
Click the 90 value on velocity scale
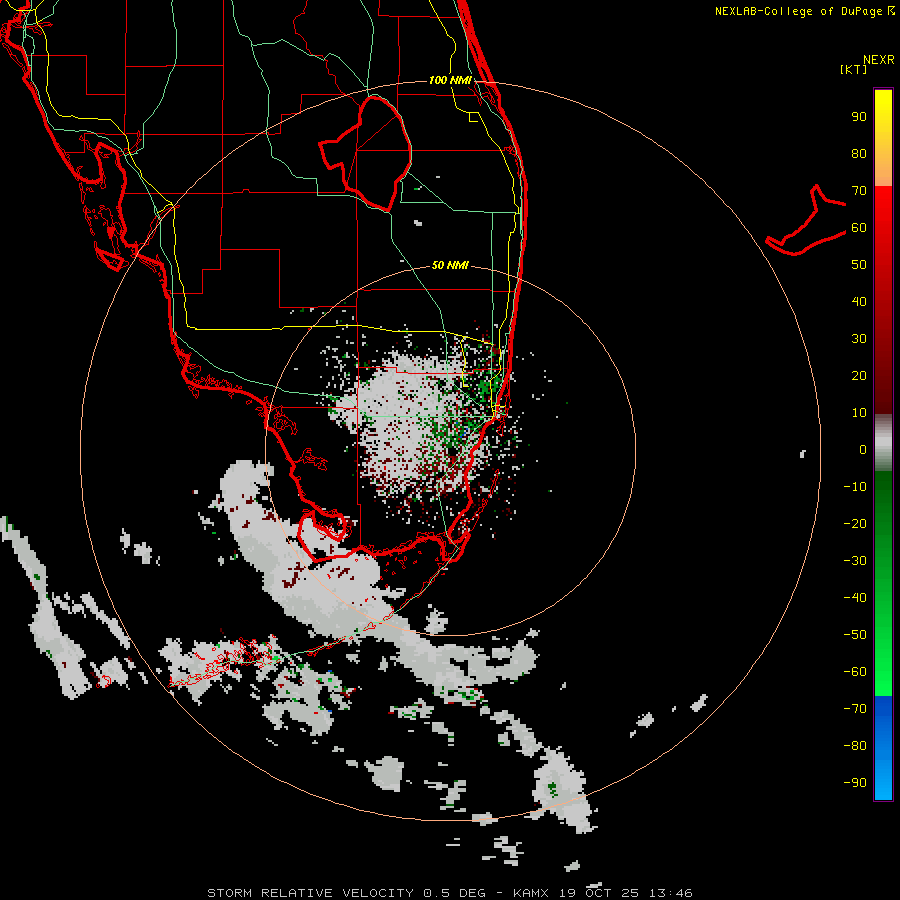[859, 117]
